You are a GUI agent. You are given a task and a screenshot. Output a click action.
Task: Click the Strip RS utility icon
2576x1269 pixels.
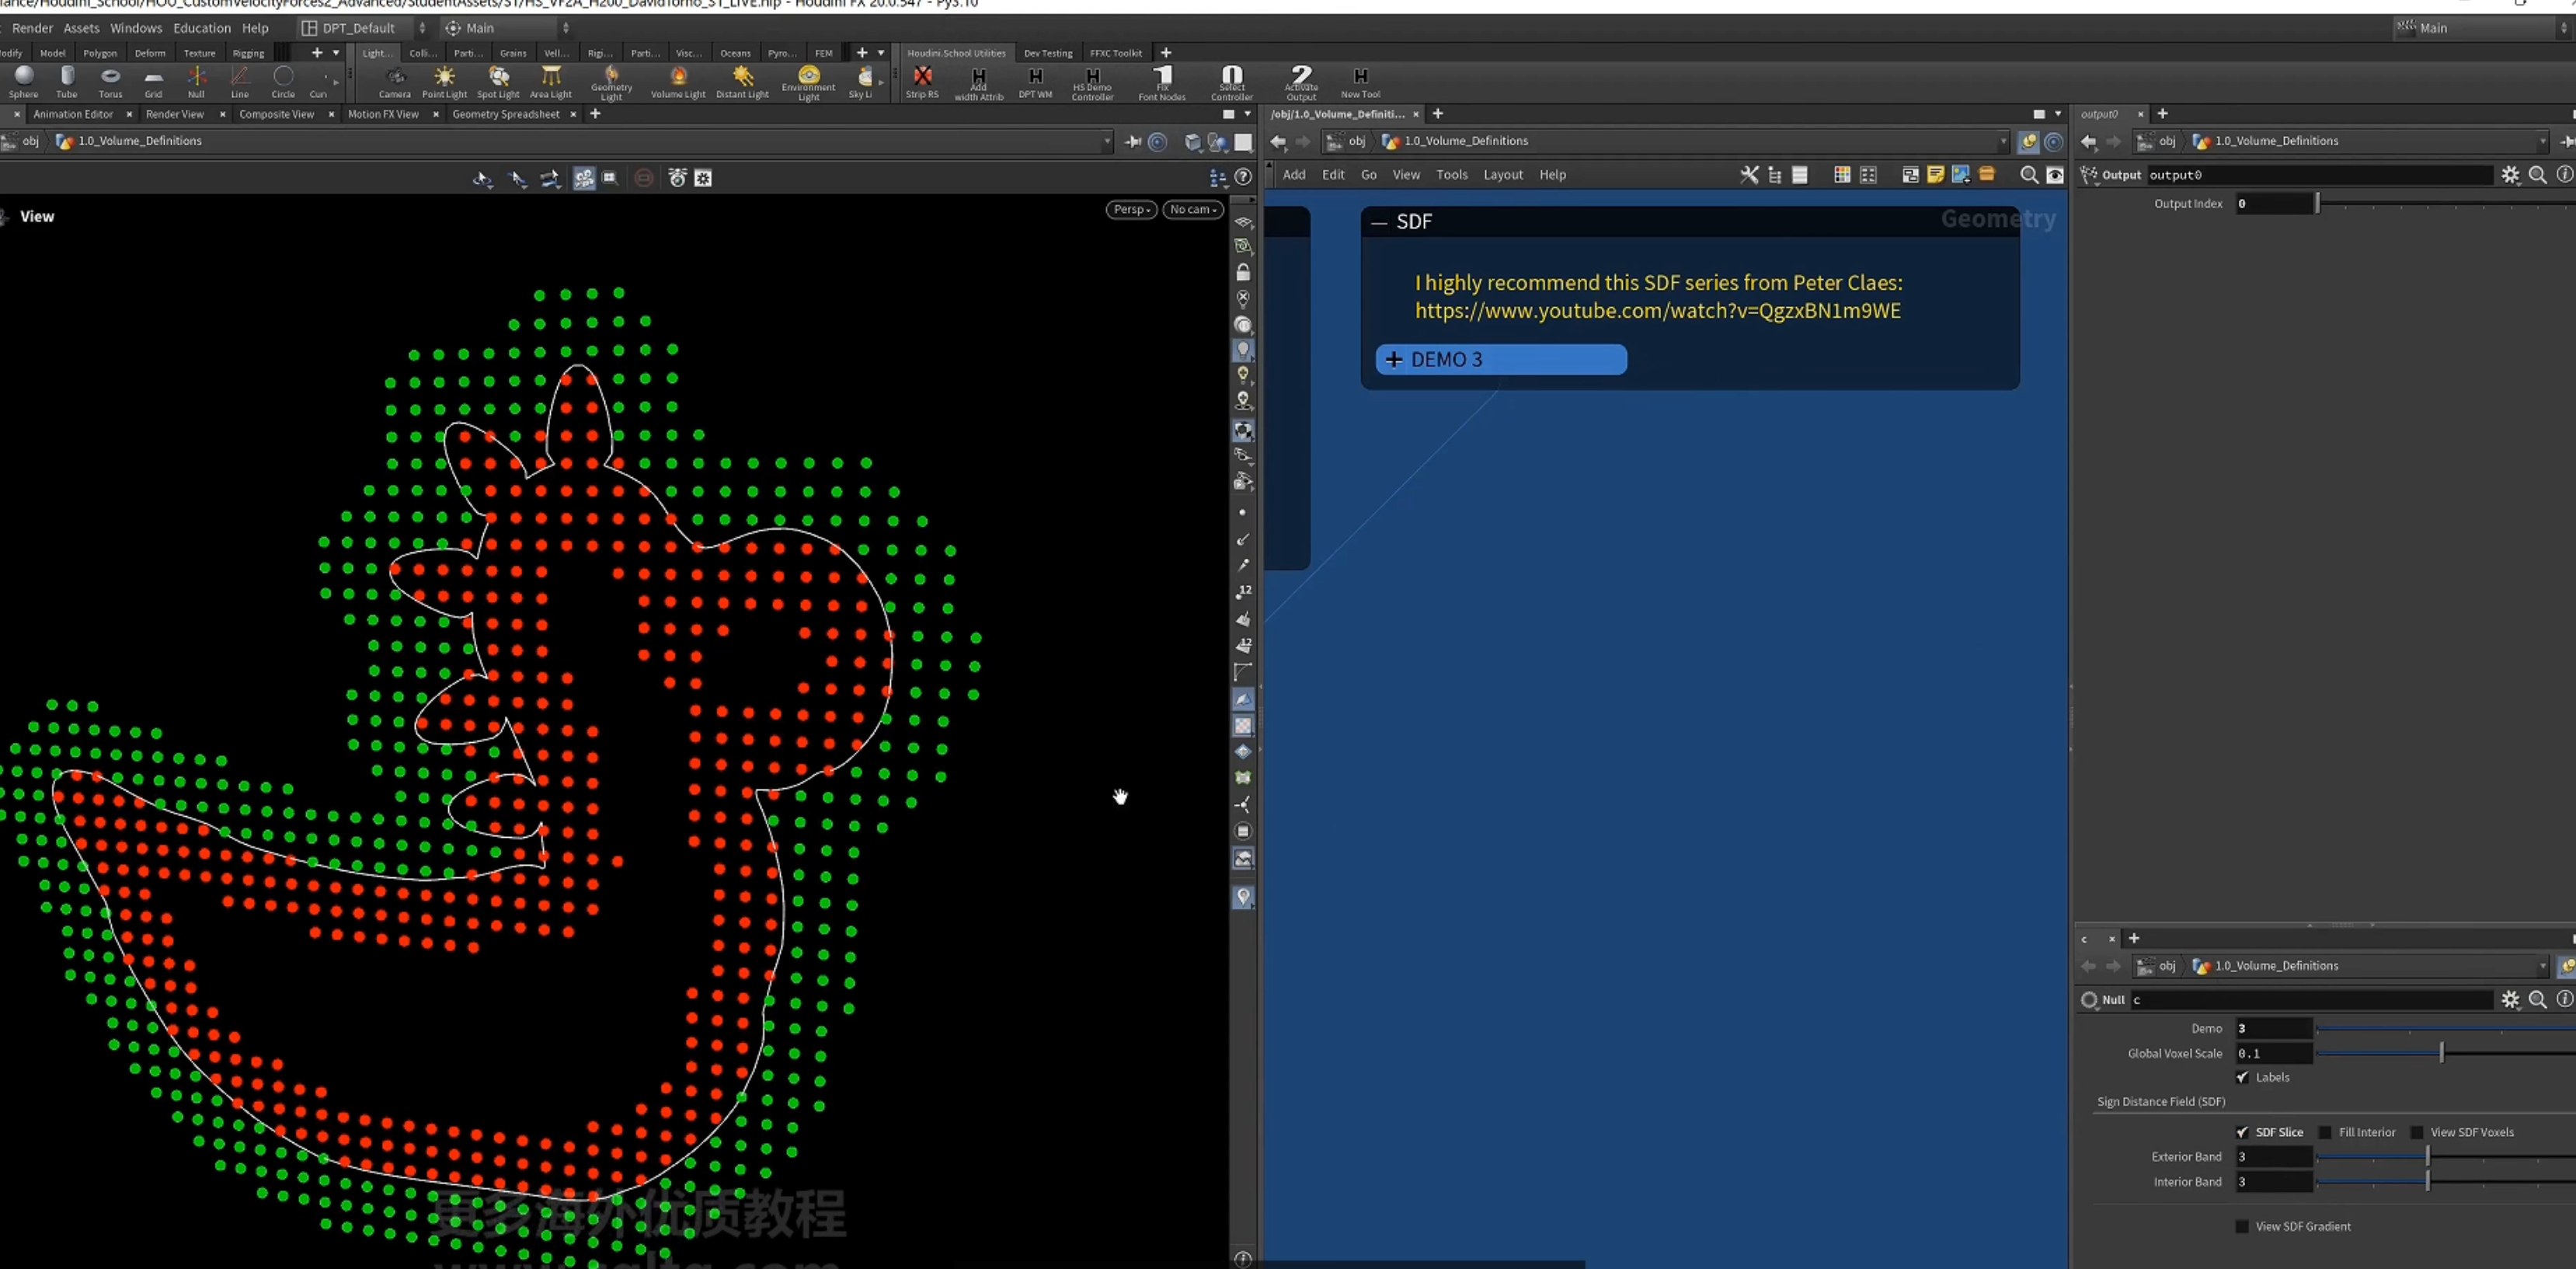[x=922, y=82]
